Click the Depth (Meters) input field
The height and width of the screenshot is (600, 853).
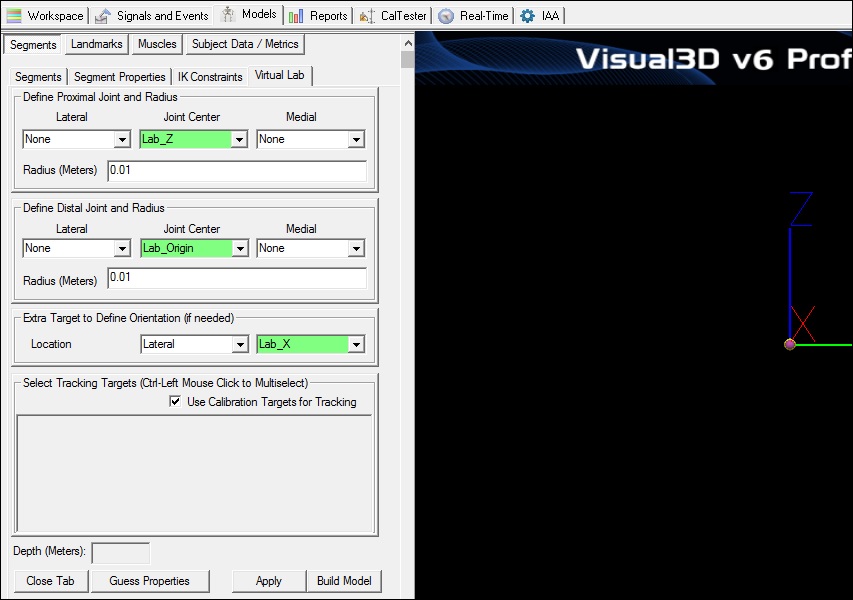pos(121,553)
